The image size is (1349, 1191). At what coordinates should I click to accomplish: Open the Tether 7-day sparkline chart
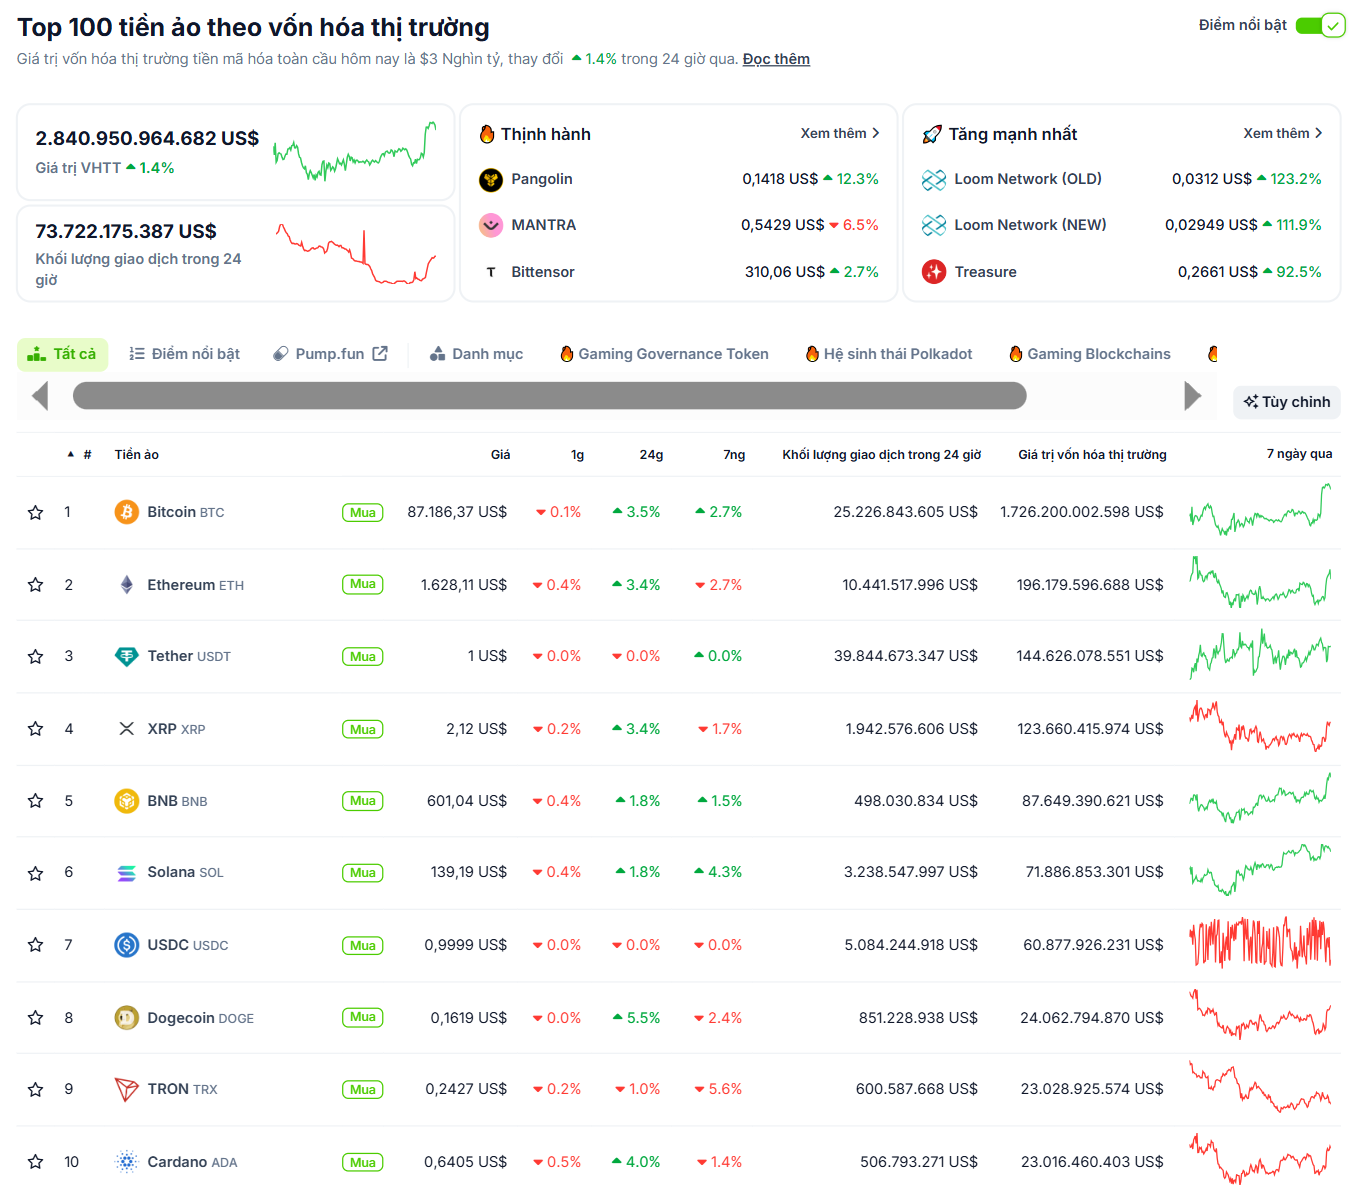tap(1260, 655)
